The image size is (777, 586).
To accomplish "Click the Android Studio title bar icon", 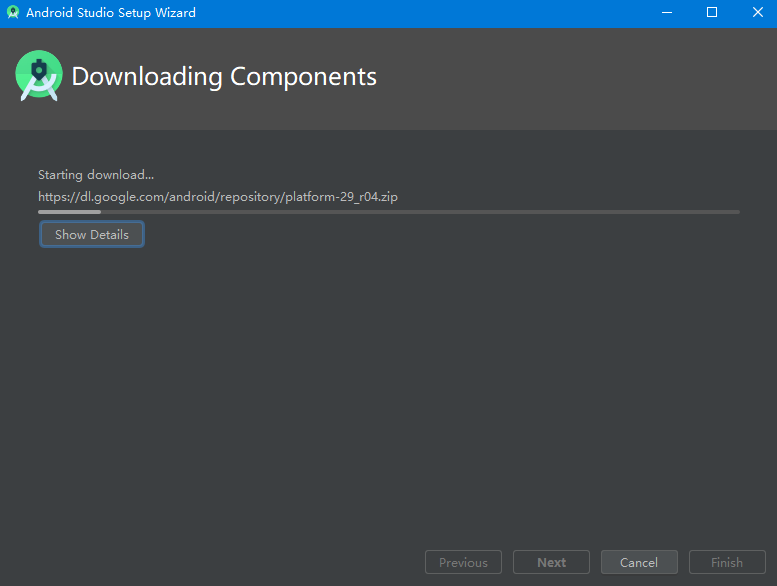I will 13,12.
